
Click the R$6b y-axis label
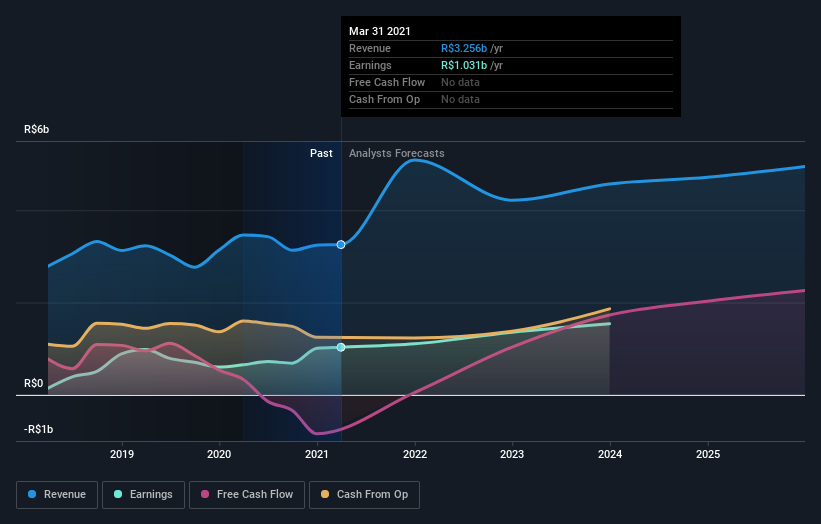37,129
